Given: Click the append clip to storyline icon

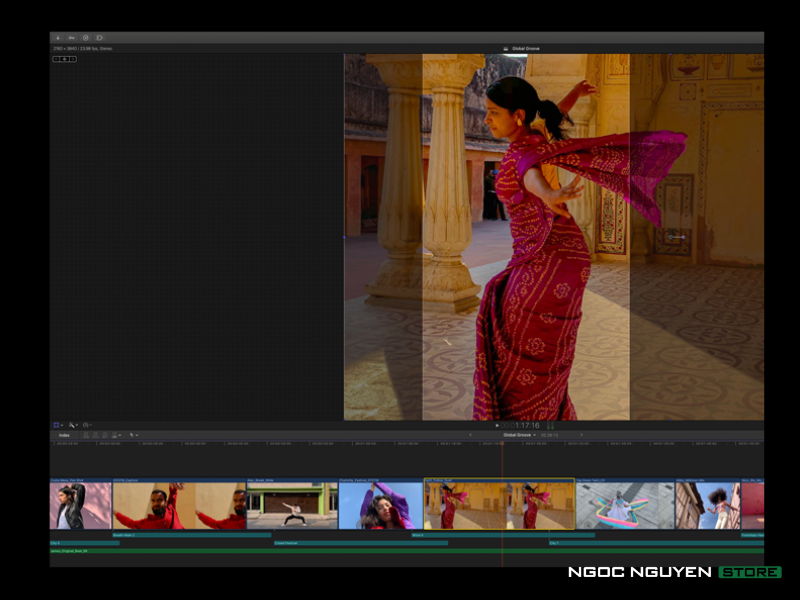Looking at the screenshot, I should pyautogui.click(x=105, y=435).
